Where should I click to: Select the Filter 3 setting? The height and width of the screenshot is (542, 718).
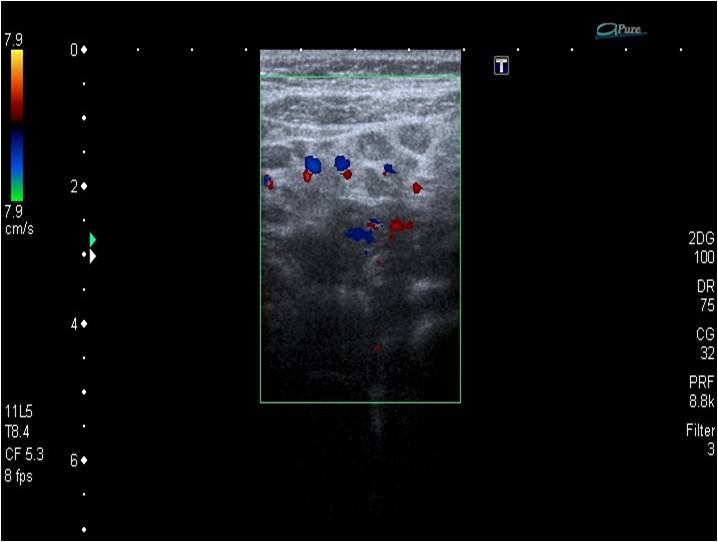tap(698, 440)
